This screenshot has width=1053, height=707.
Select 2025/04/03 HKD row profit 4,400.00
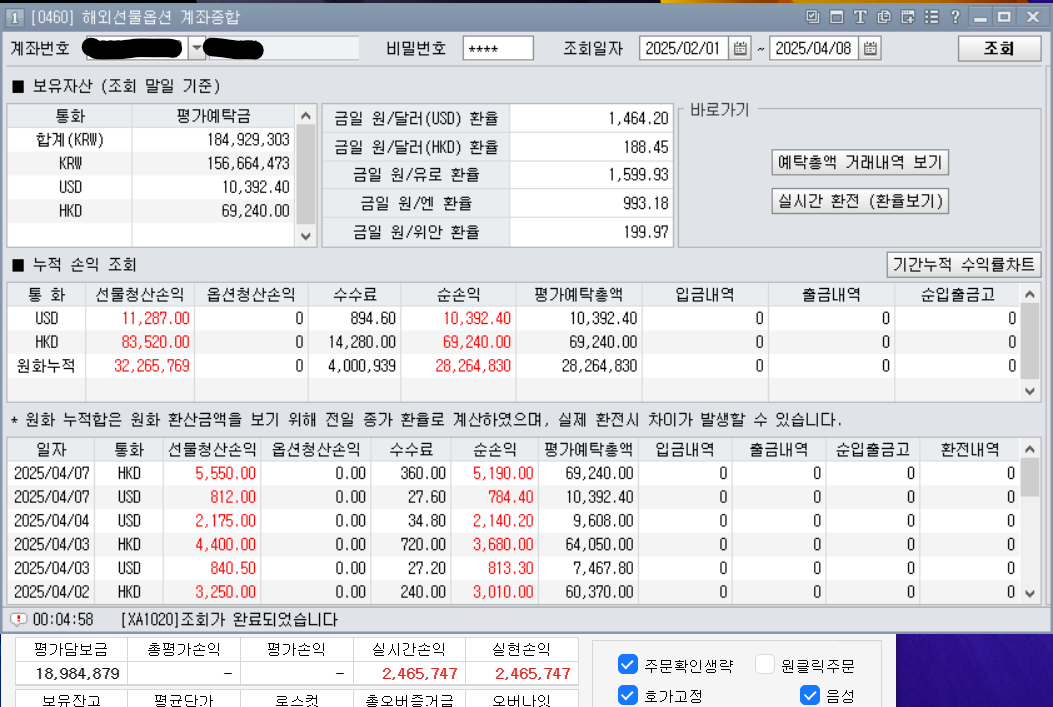coord(226,544)
